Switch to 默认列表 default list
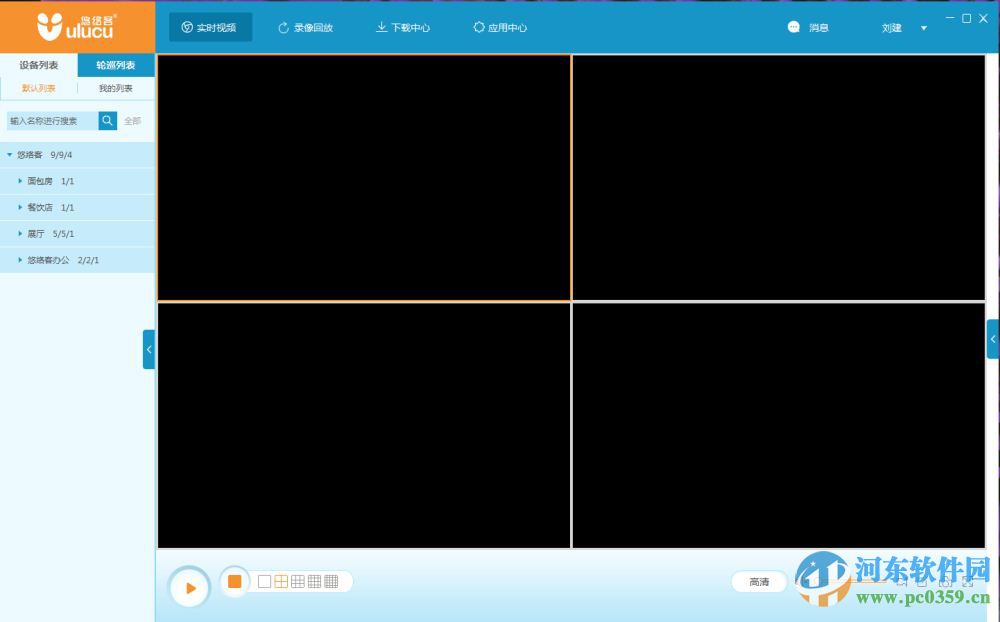This screenshot has width=1000, height=622. (39, 88)
